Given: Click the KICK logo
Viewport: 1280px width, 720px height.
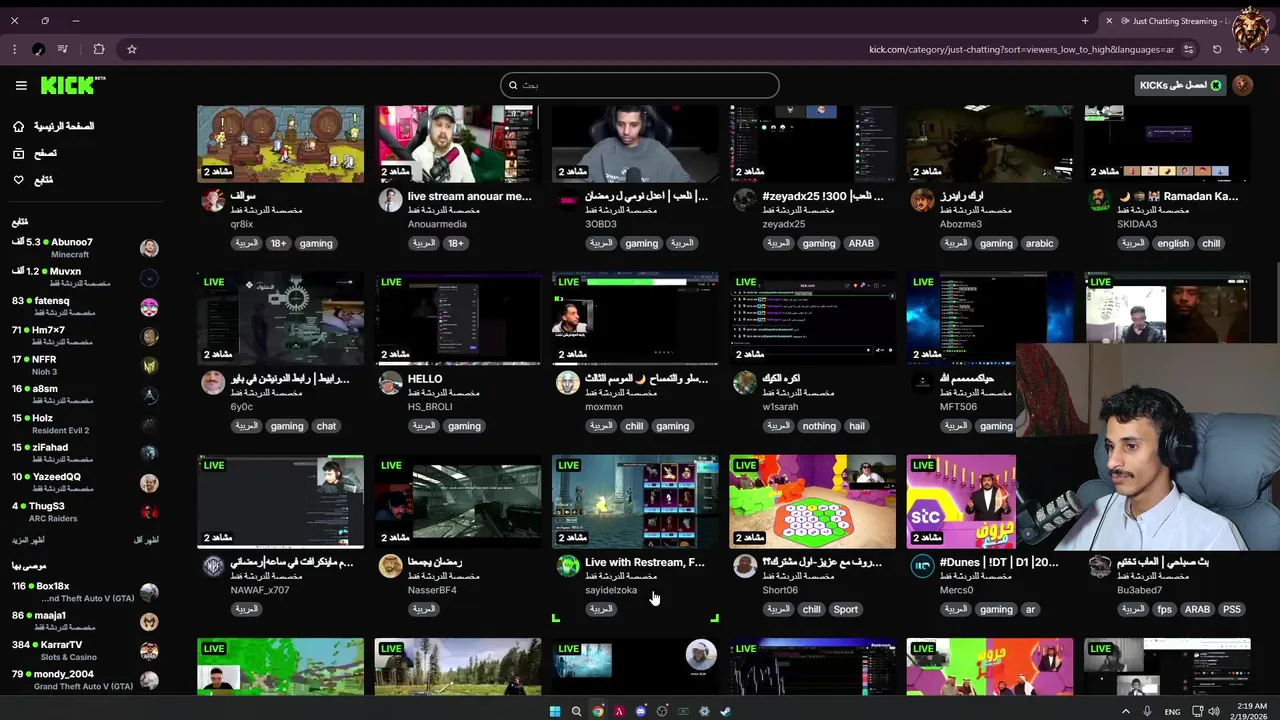Looking at the screenshot, I should (73, 85).
